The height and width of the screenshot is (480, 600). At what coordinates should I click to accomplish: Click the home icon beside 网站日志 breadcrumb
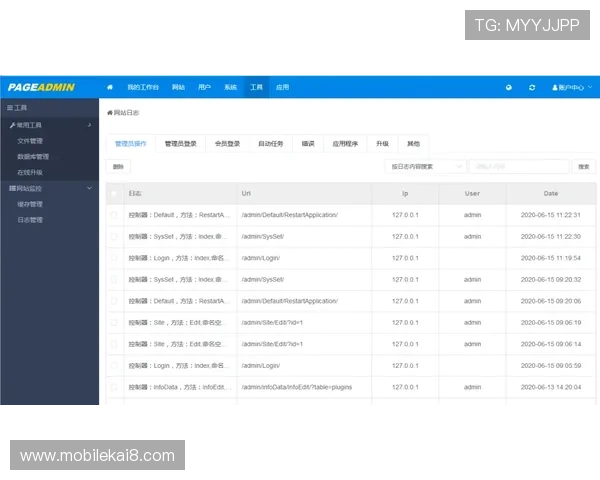point(110,113)
